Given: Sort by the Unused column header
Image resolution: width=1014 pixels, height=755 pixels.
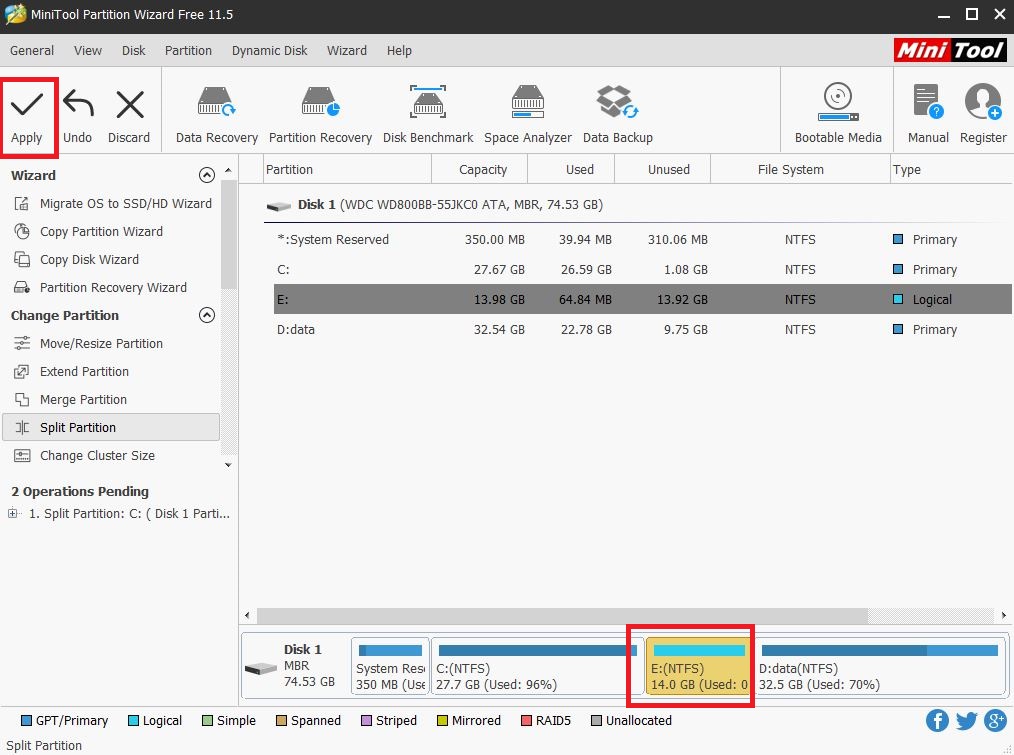Looking at the screenshot, I should click(x=663, y=170).
